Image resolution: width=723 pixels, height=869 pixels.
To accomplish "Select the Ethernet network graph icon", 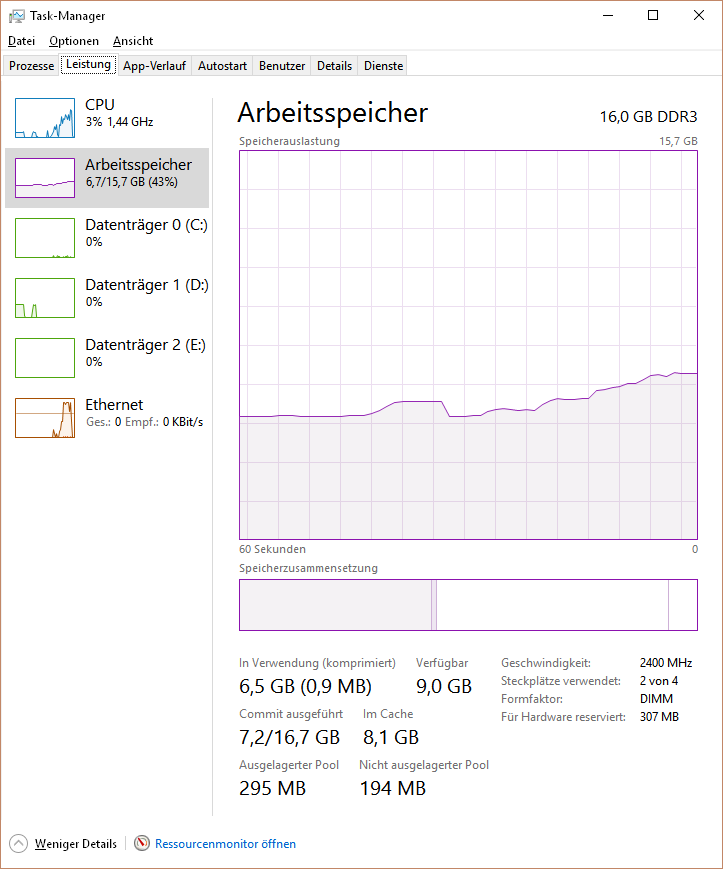I will coord(45,418).
